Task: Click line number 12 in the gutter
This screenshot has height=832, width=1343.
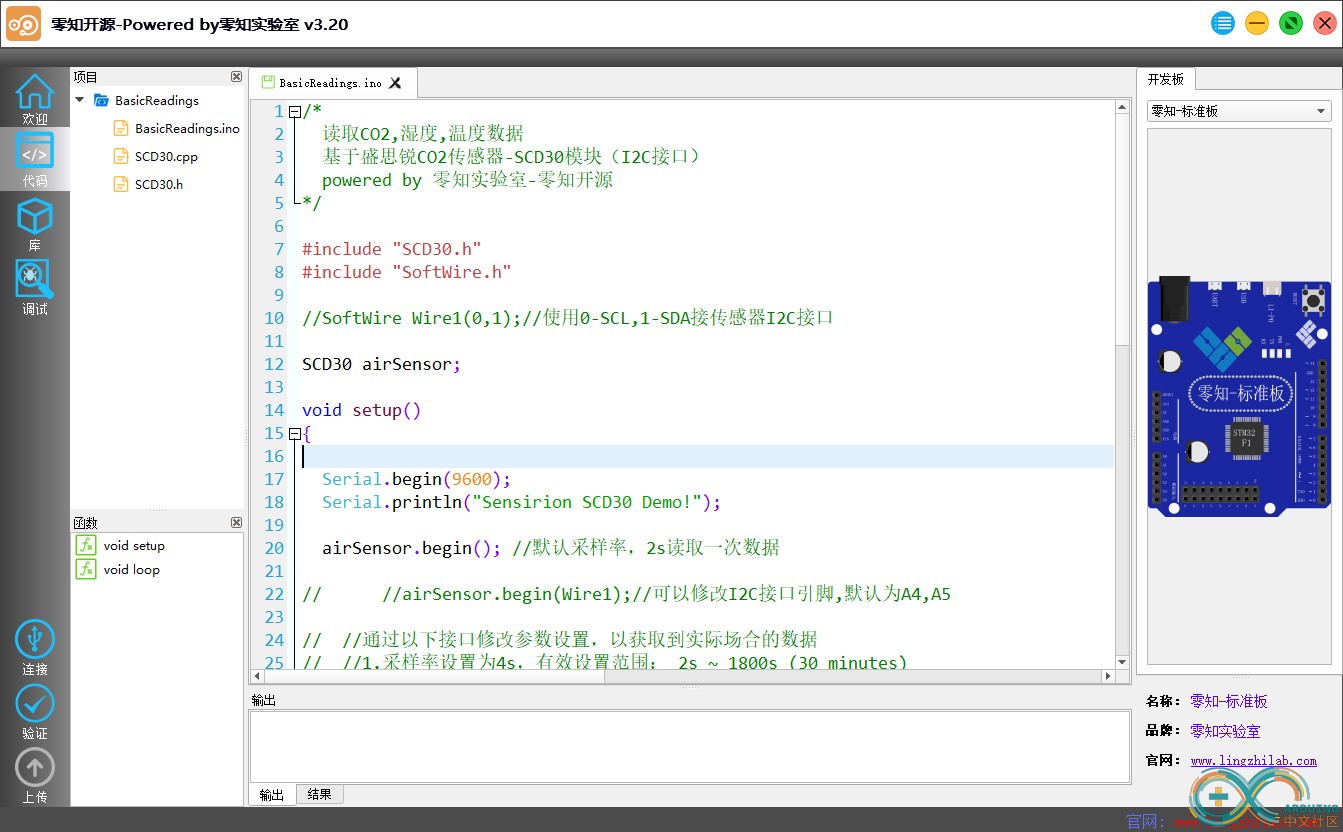Action: pyautogui.click(x=273, y=364)
